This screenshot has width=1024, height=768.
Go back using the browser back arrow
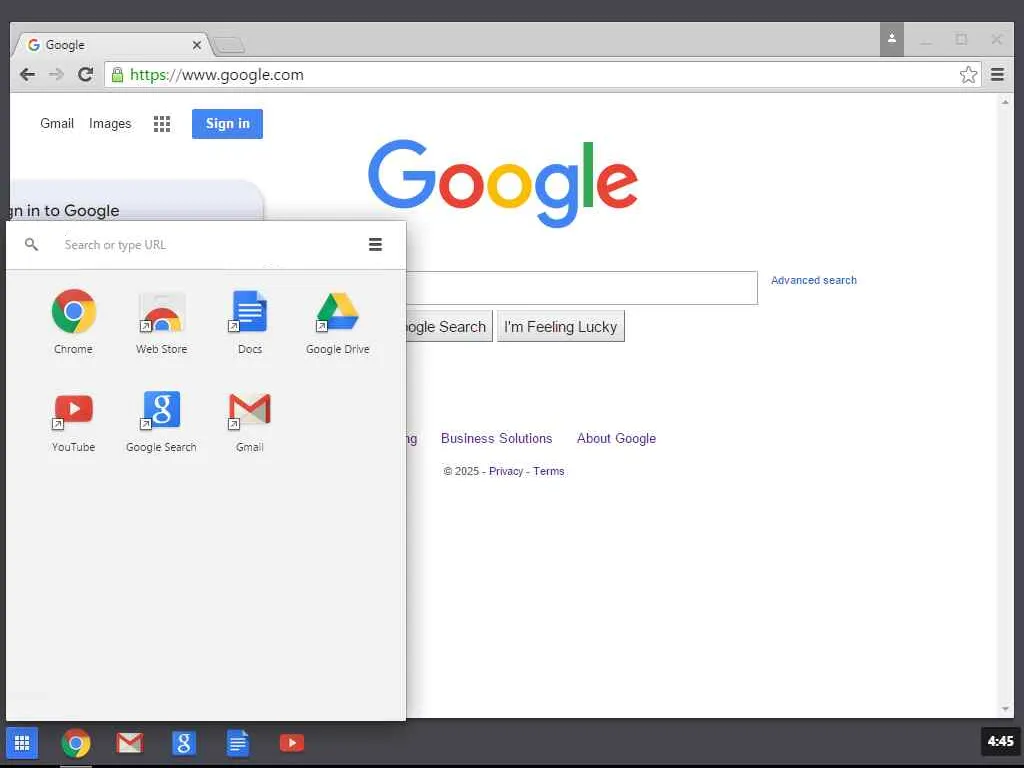[27, 74]
